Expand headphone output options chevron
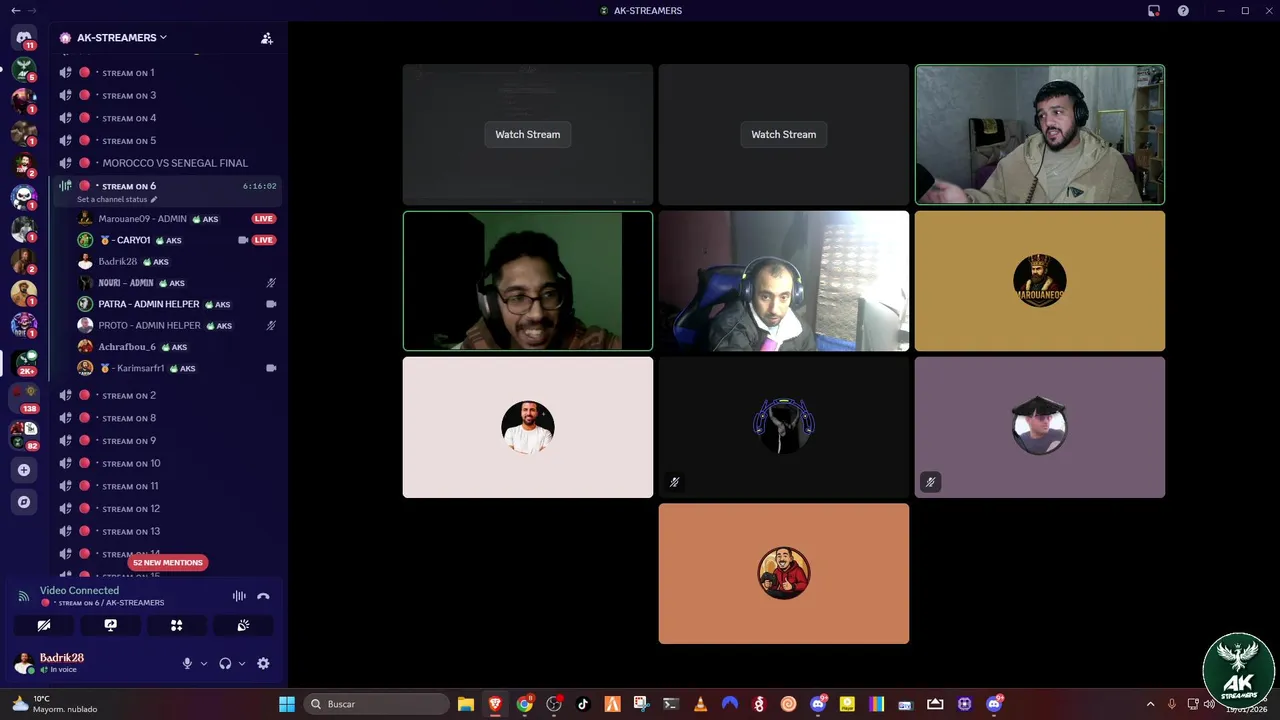The height and width of the screenshot is (720, 1280). pyautogui.click(x=242, y=663)
